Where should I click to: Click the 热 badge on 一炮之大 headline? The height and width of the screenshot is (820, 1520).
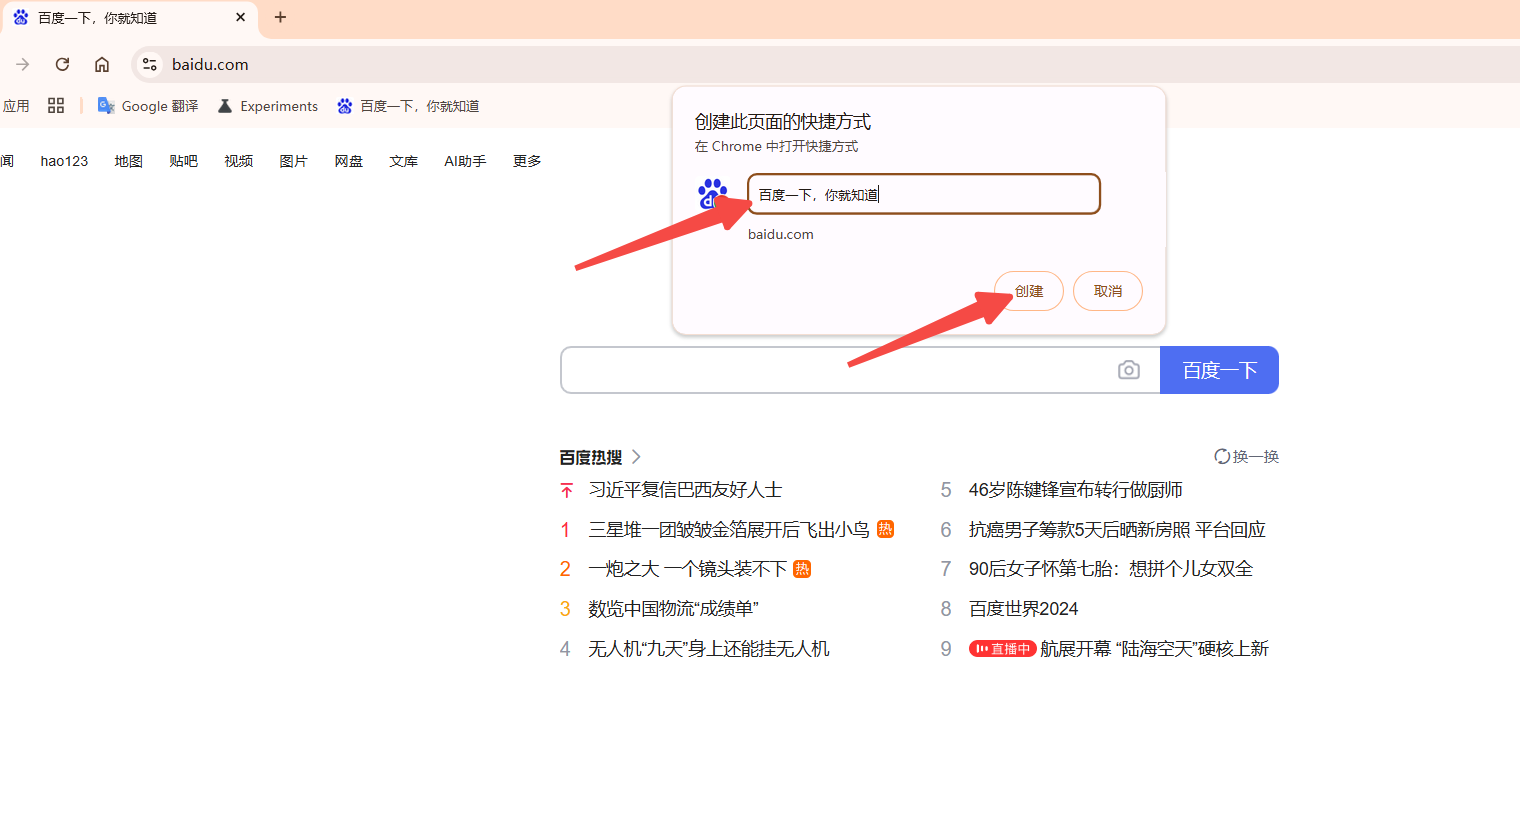pos(802,569)
